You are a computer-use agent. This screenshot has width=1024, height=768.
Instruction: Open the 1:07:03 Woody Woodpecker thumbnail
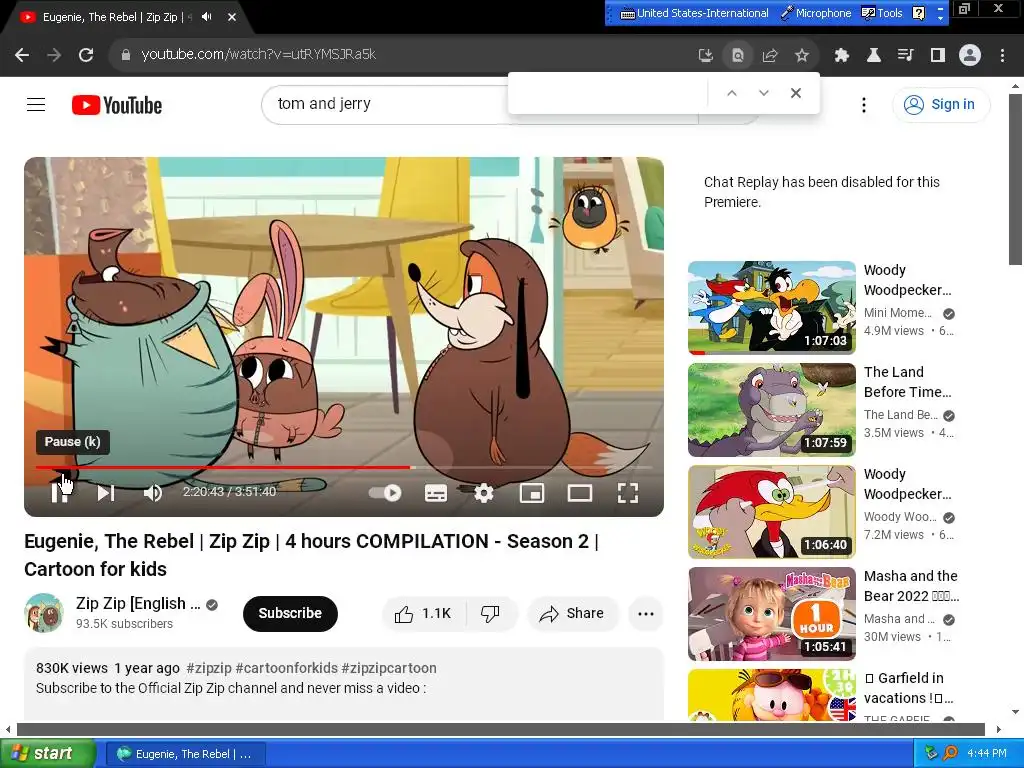(772, 308)
